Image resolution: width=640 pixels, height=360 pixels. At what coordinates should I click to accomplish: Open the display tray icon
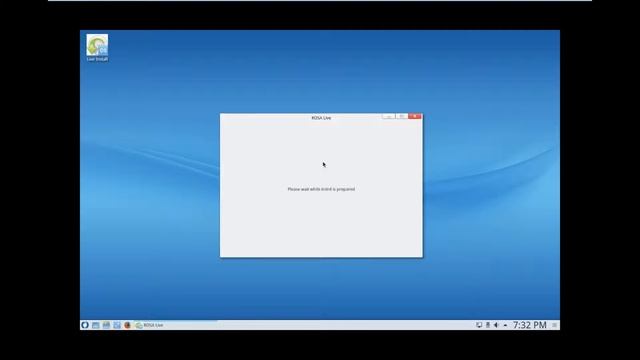coord(479,325)
